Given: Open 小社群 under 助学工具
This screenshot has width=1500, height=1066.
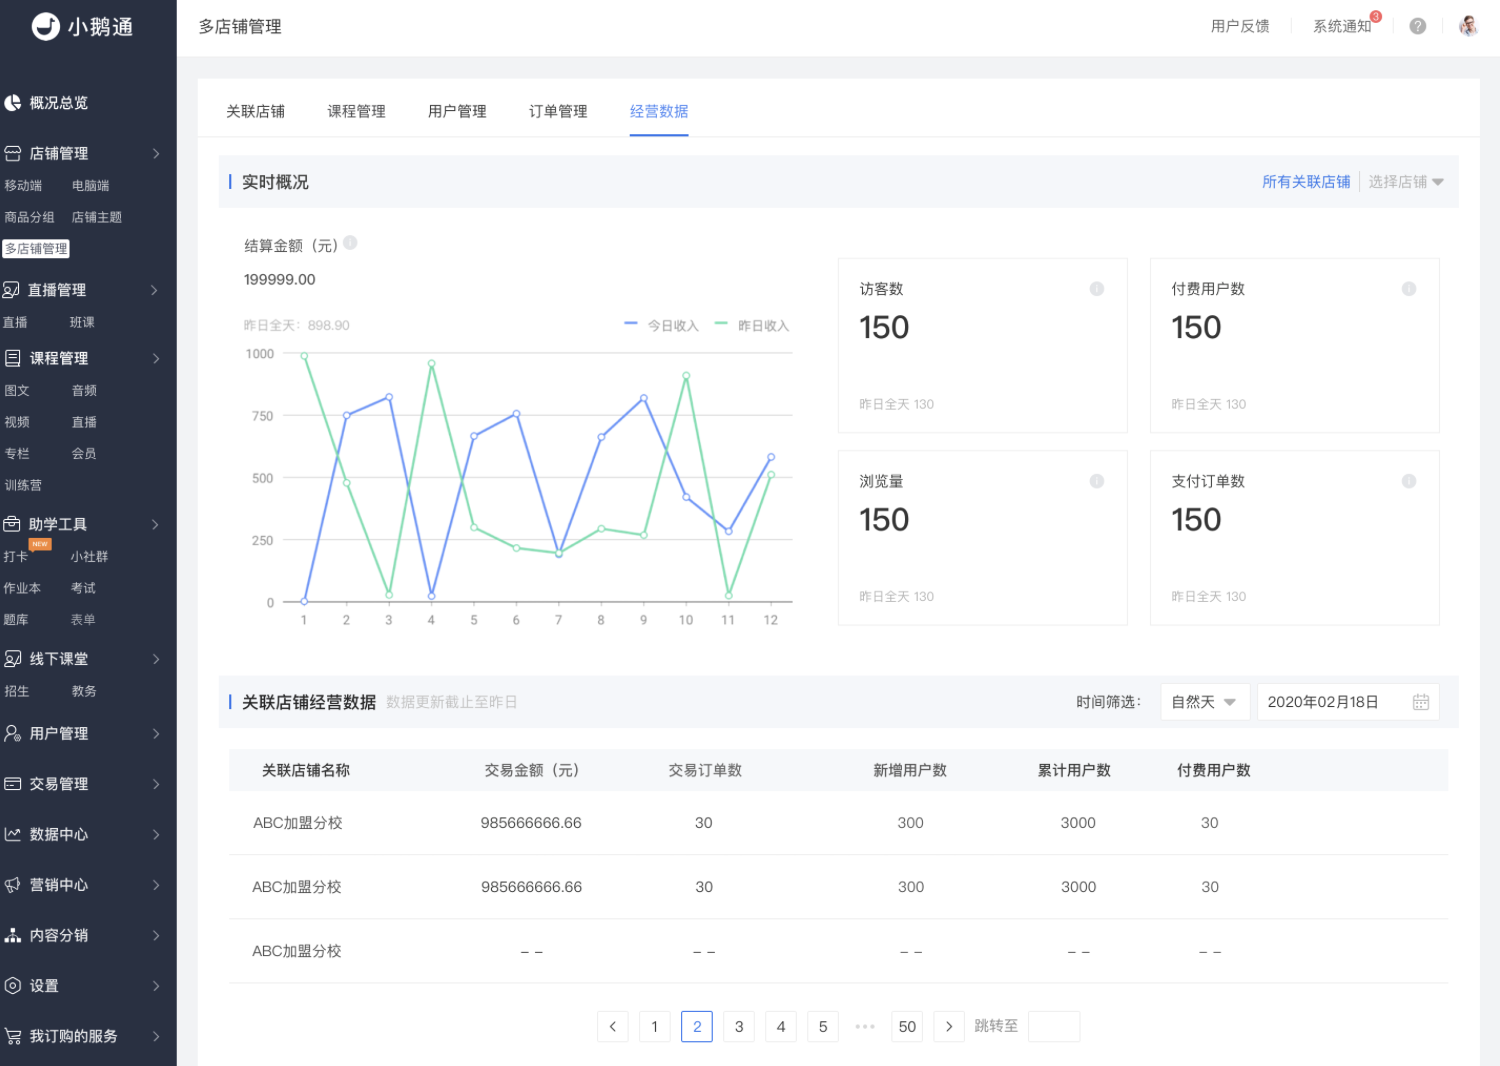Looking at the screenshot, I should tap(89, 557).
